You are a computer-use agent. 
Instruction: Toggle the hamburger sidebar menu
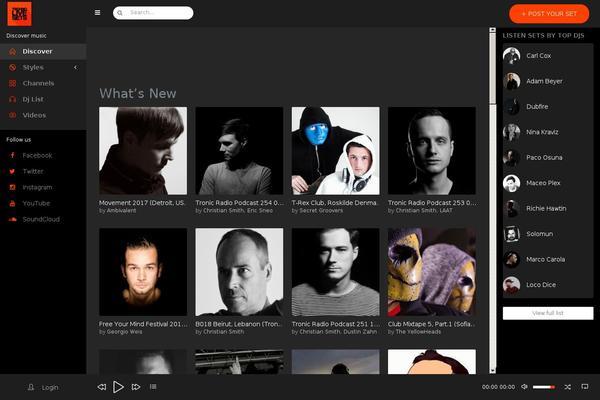click(98, 13)
